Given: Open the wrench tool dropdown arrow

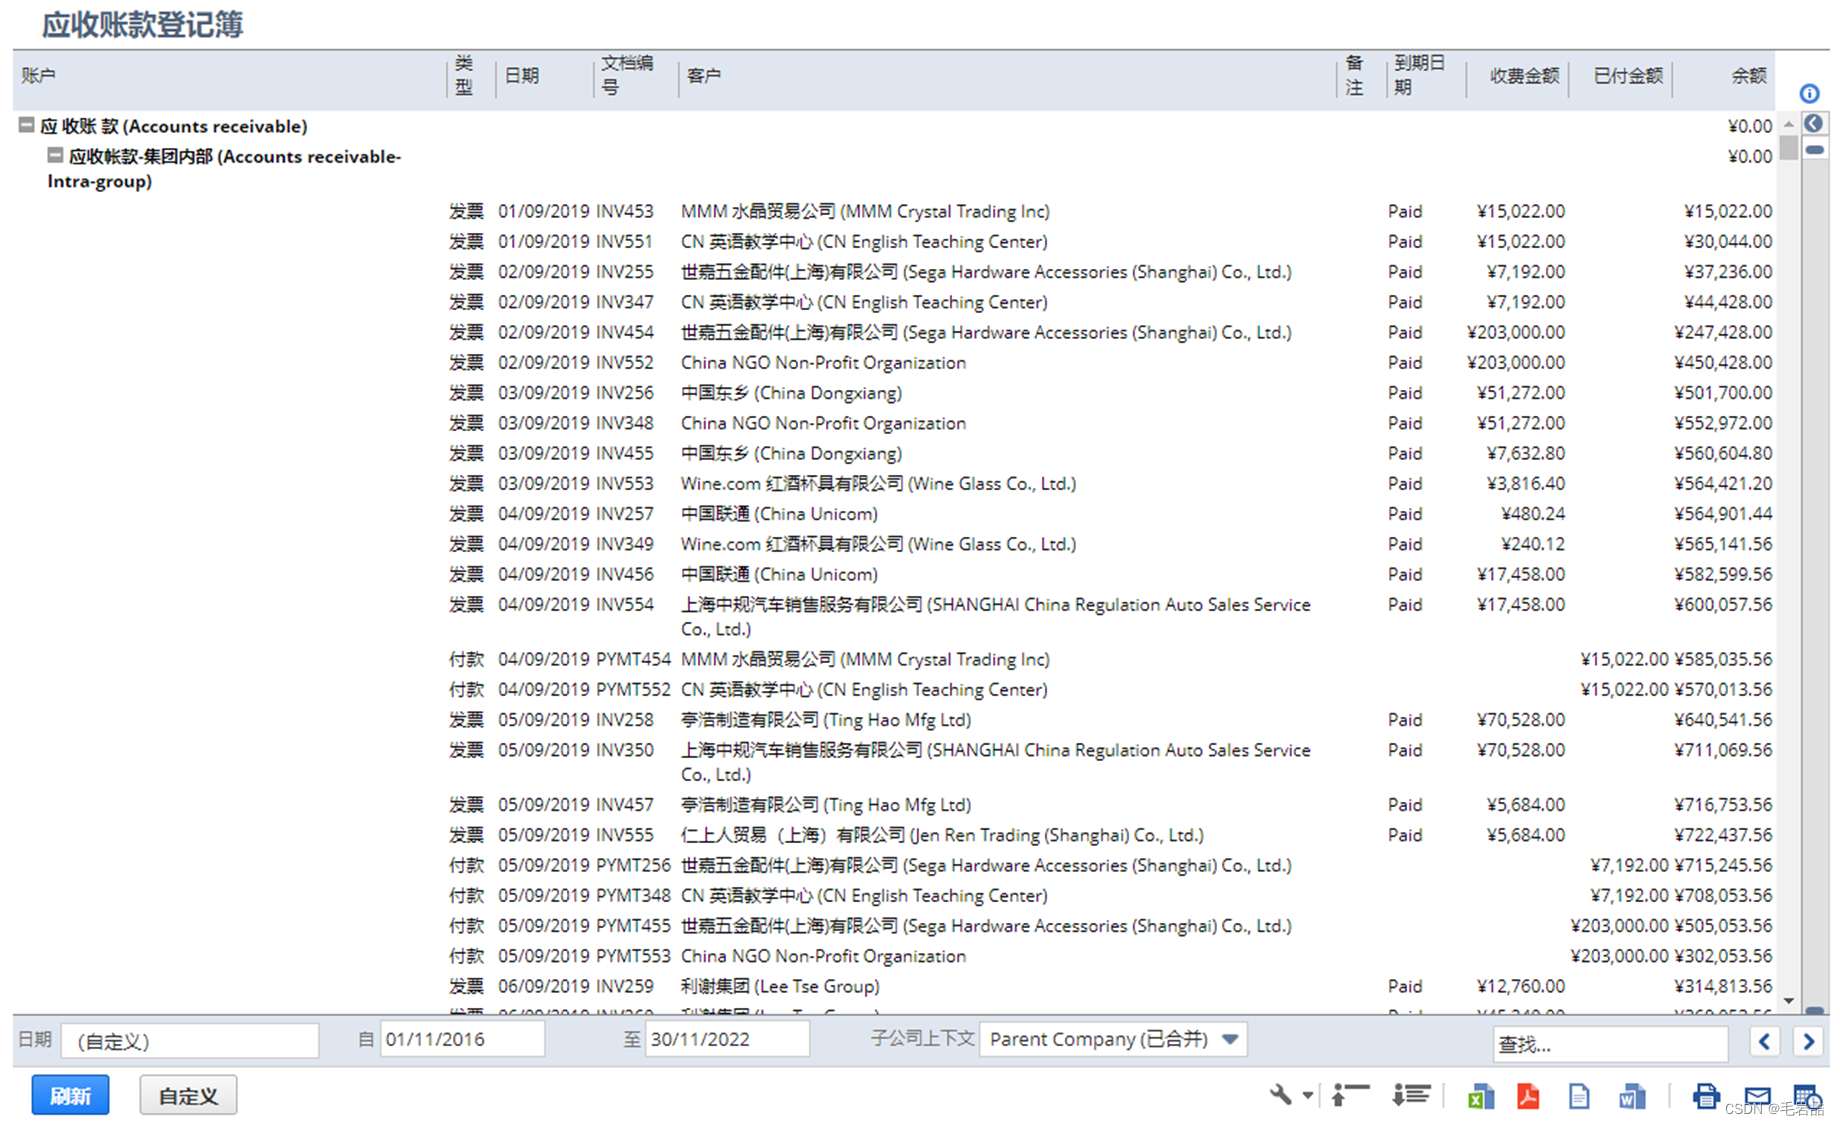Looking at the screenshot, I should pos(1307,1096).
